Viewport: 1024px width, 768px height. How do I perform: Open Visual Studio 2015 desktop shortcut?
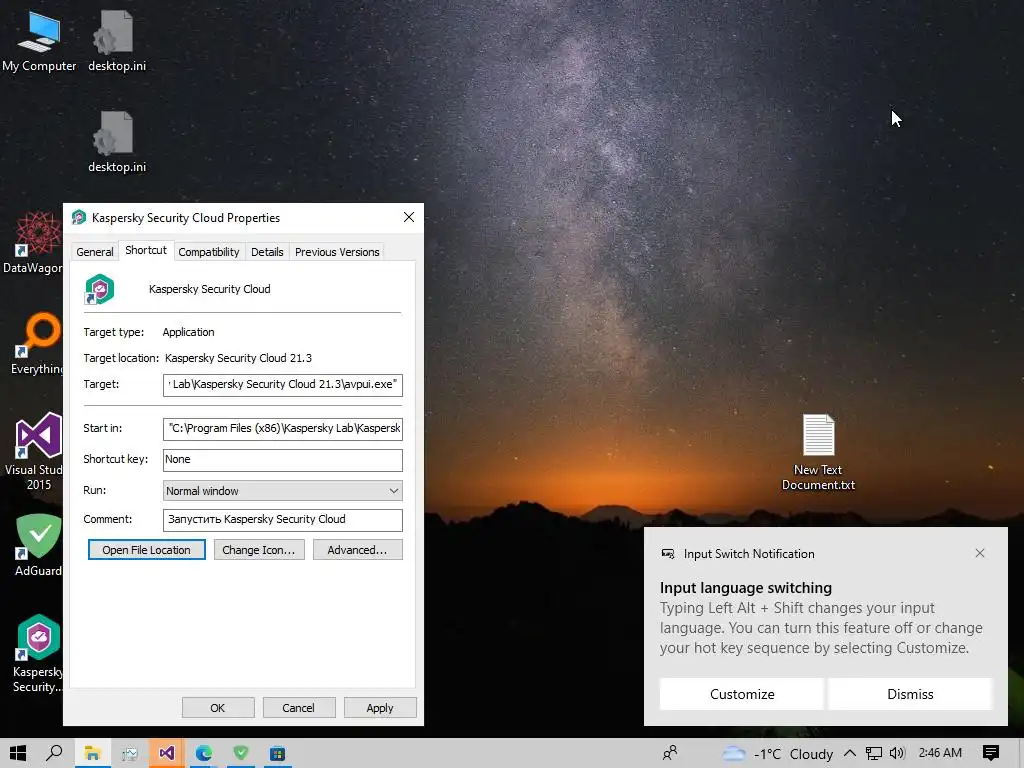(36, 451)
